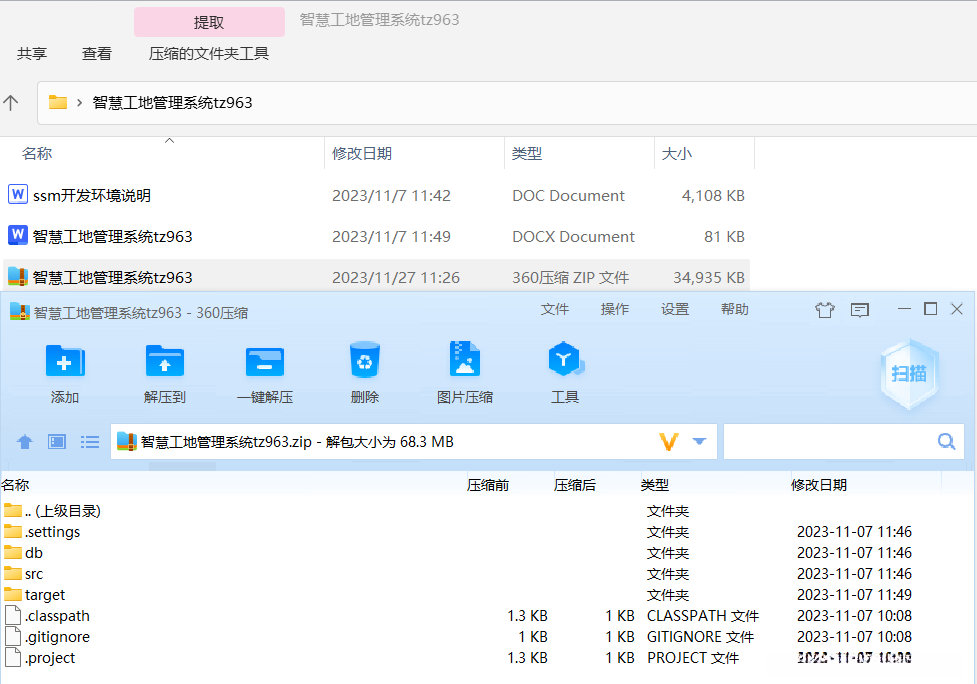977x684 pixels.
Task: Click the 扫描 (Scan) badge
Action: [909, 374]
